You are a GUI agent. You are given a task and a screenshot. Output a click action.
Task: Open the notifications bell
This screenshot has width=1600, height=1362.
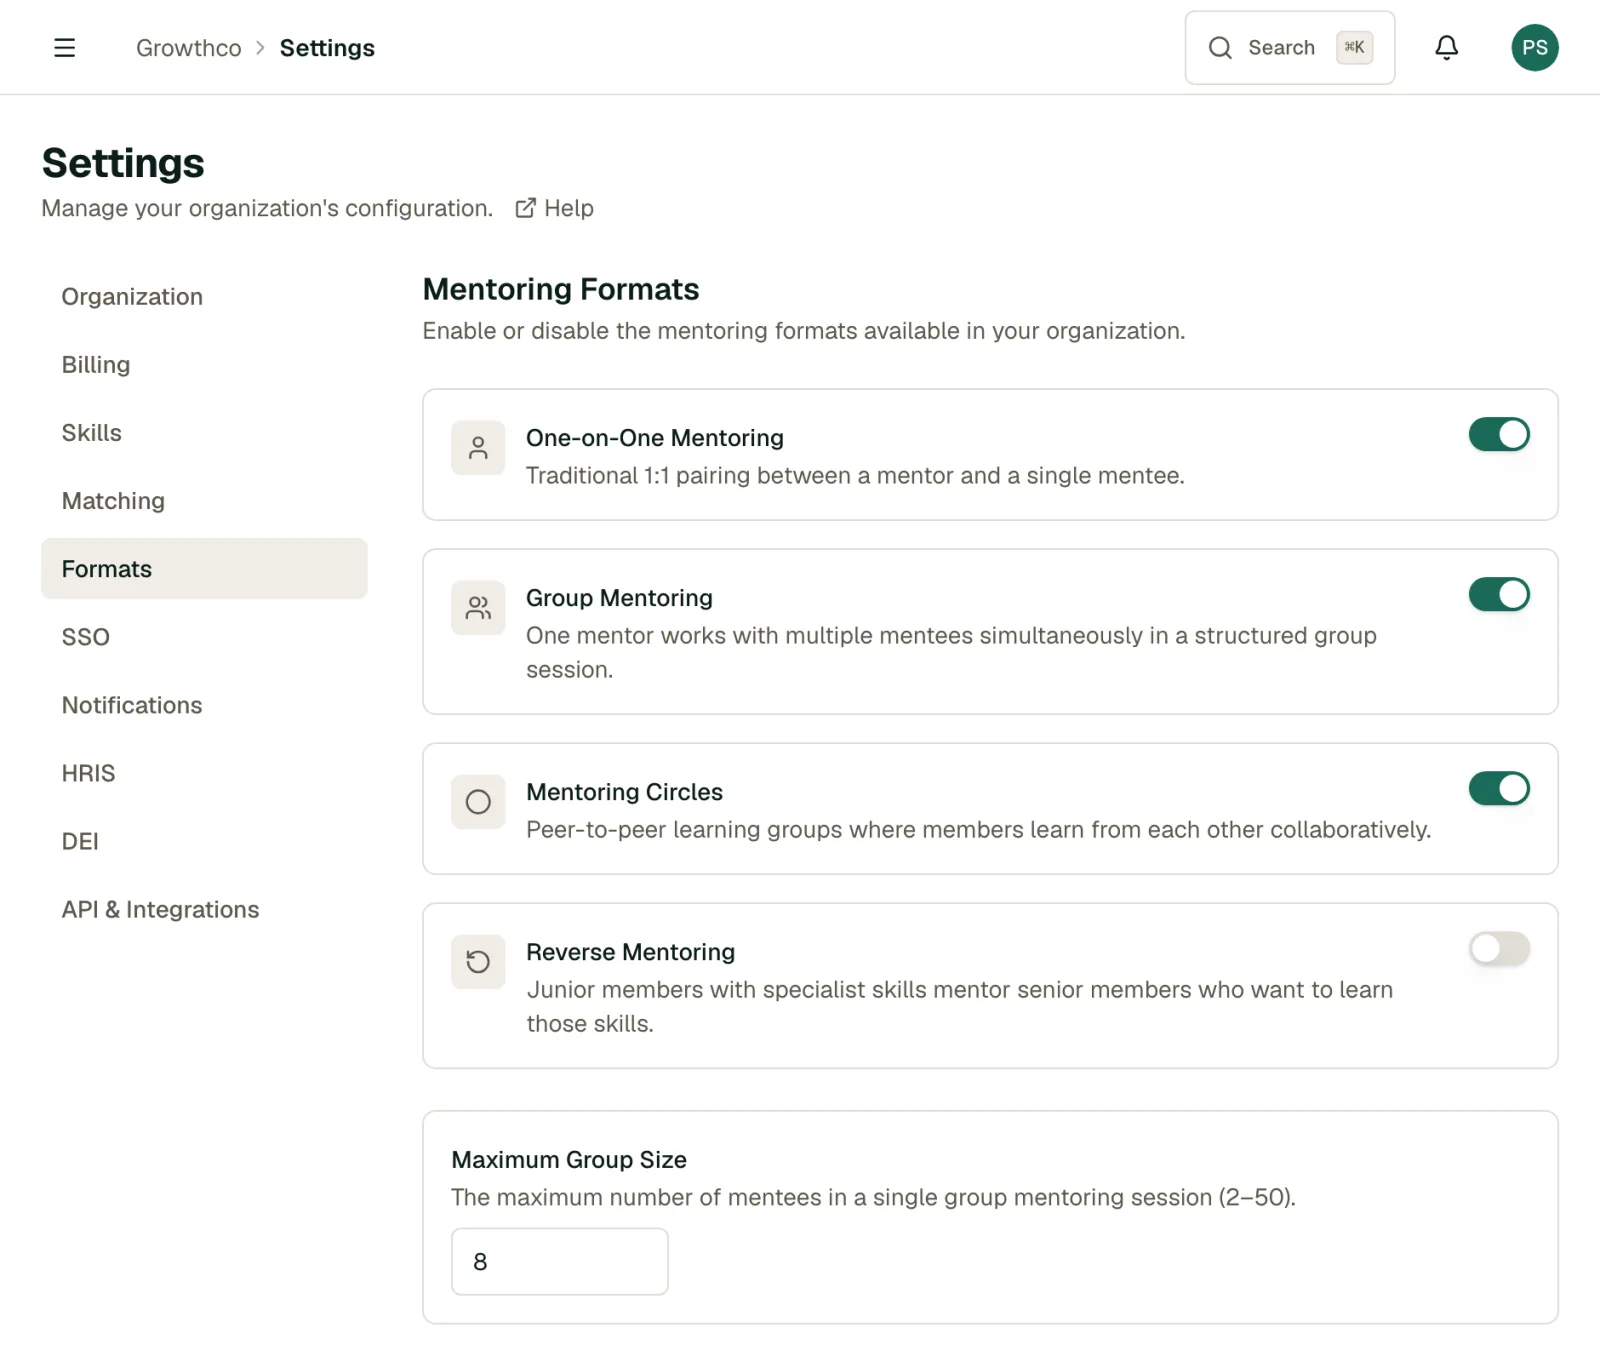[1446, 48]
